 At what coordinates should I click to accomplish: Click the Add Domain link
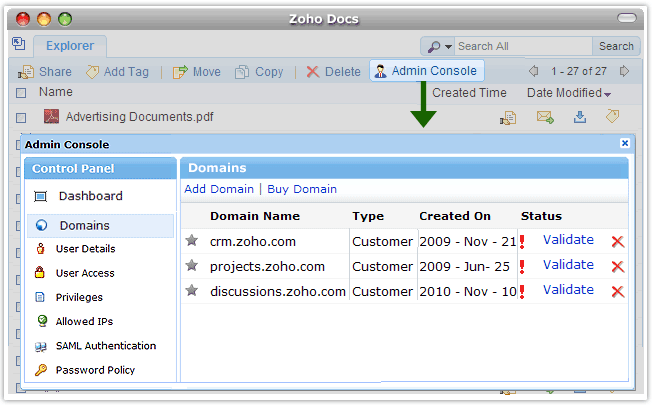219,189
